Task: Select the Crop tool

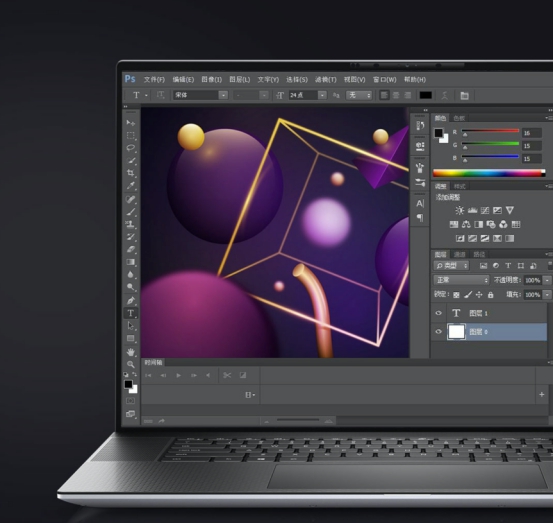Action: tap(131, 173)
